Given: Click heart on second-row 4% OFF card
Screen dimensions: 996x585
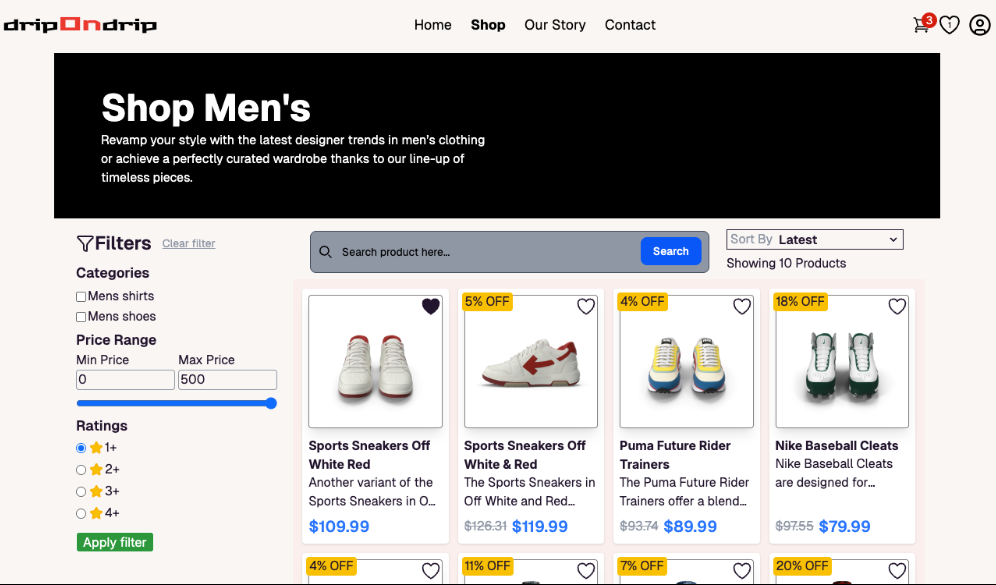Looking at the screenshot, I should click(x=431, y=570).
